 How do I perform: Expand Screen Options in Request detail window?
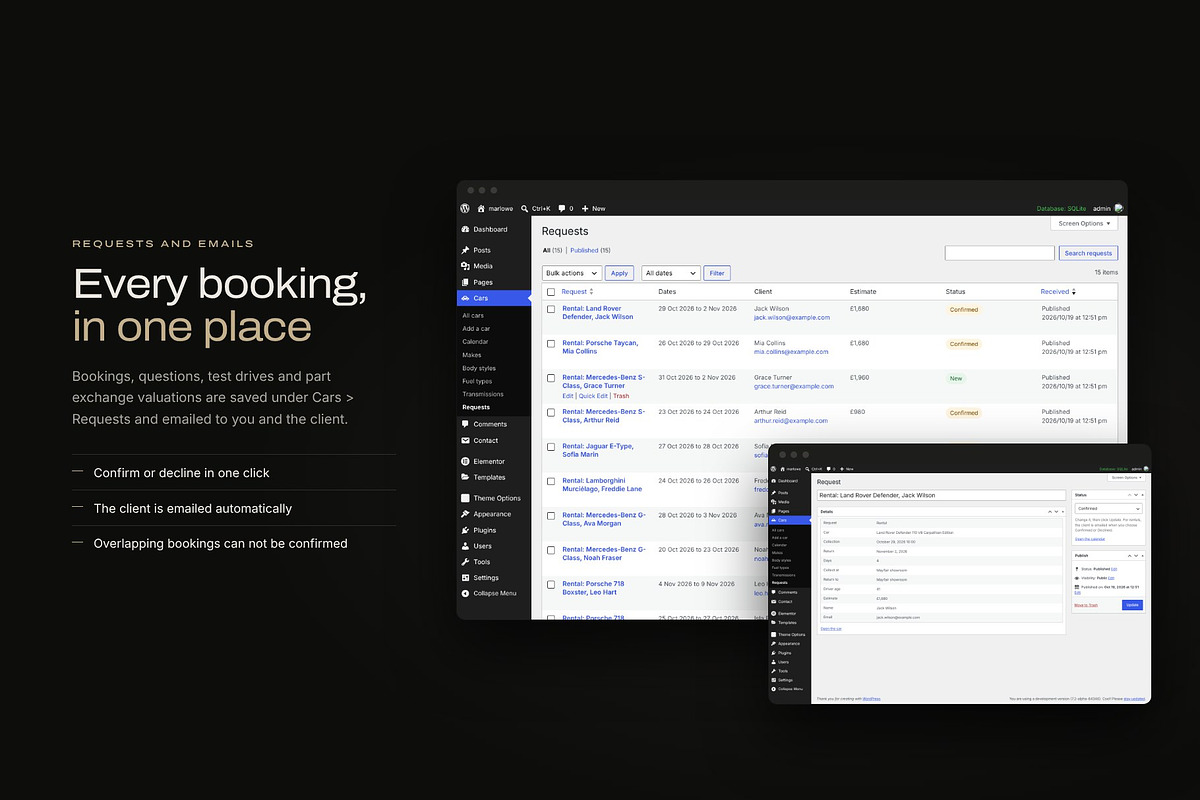click(x=1127, y=478)
